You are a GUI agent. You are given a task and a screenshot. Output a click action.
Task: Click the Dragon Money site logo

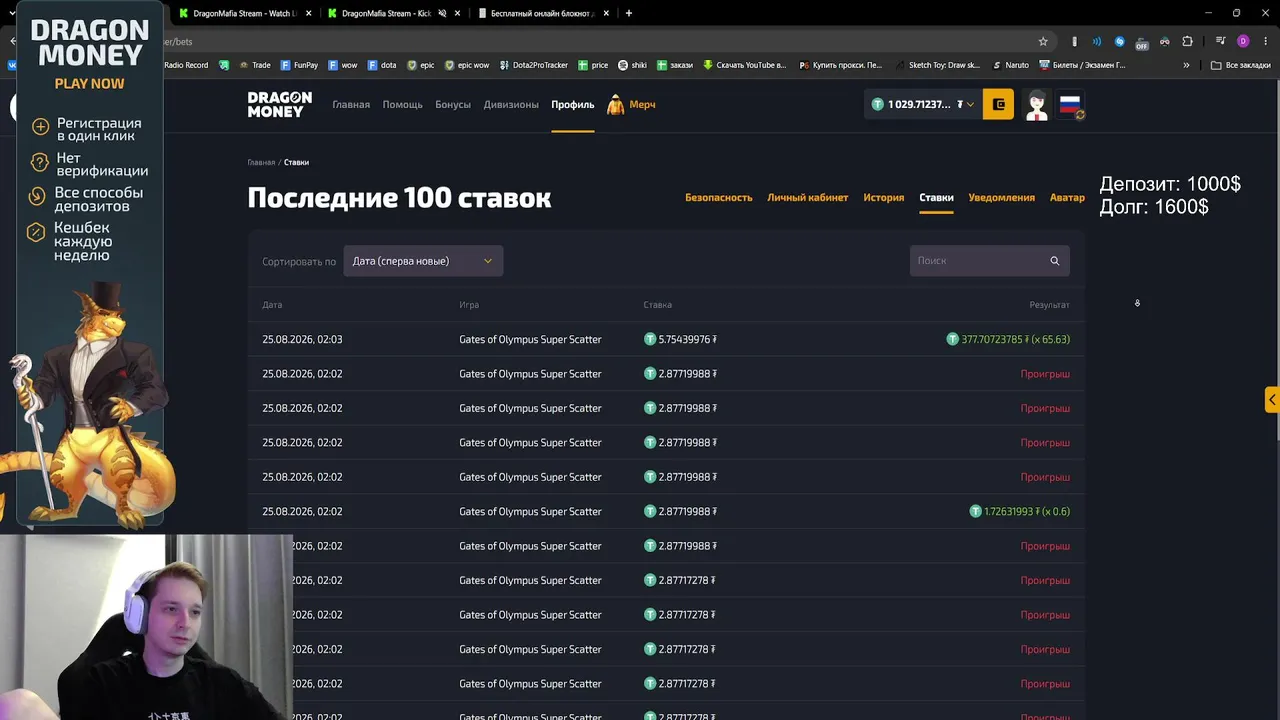tap(280, 104)
